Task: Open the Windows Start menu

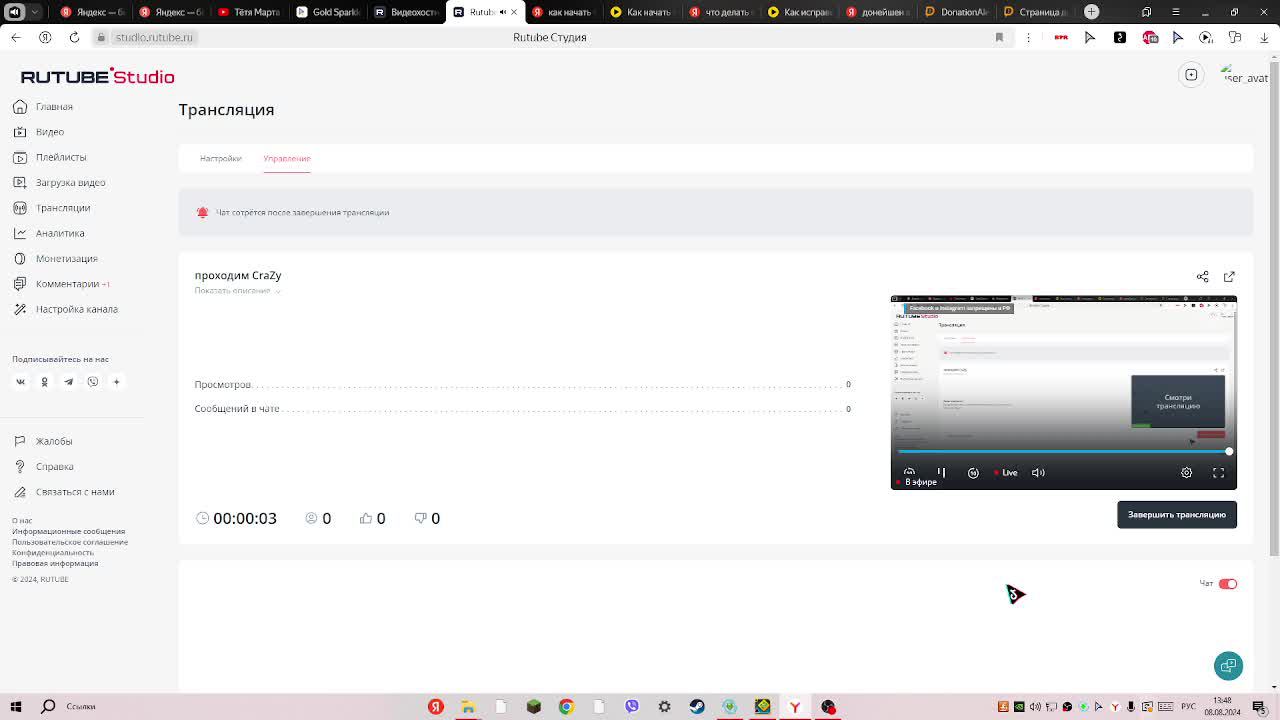Action: 15,707
